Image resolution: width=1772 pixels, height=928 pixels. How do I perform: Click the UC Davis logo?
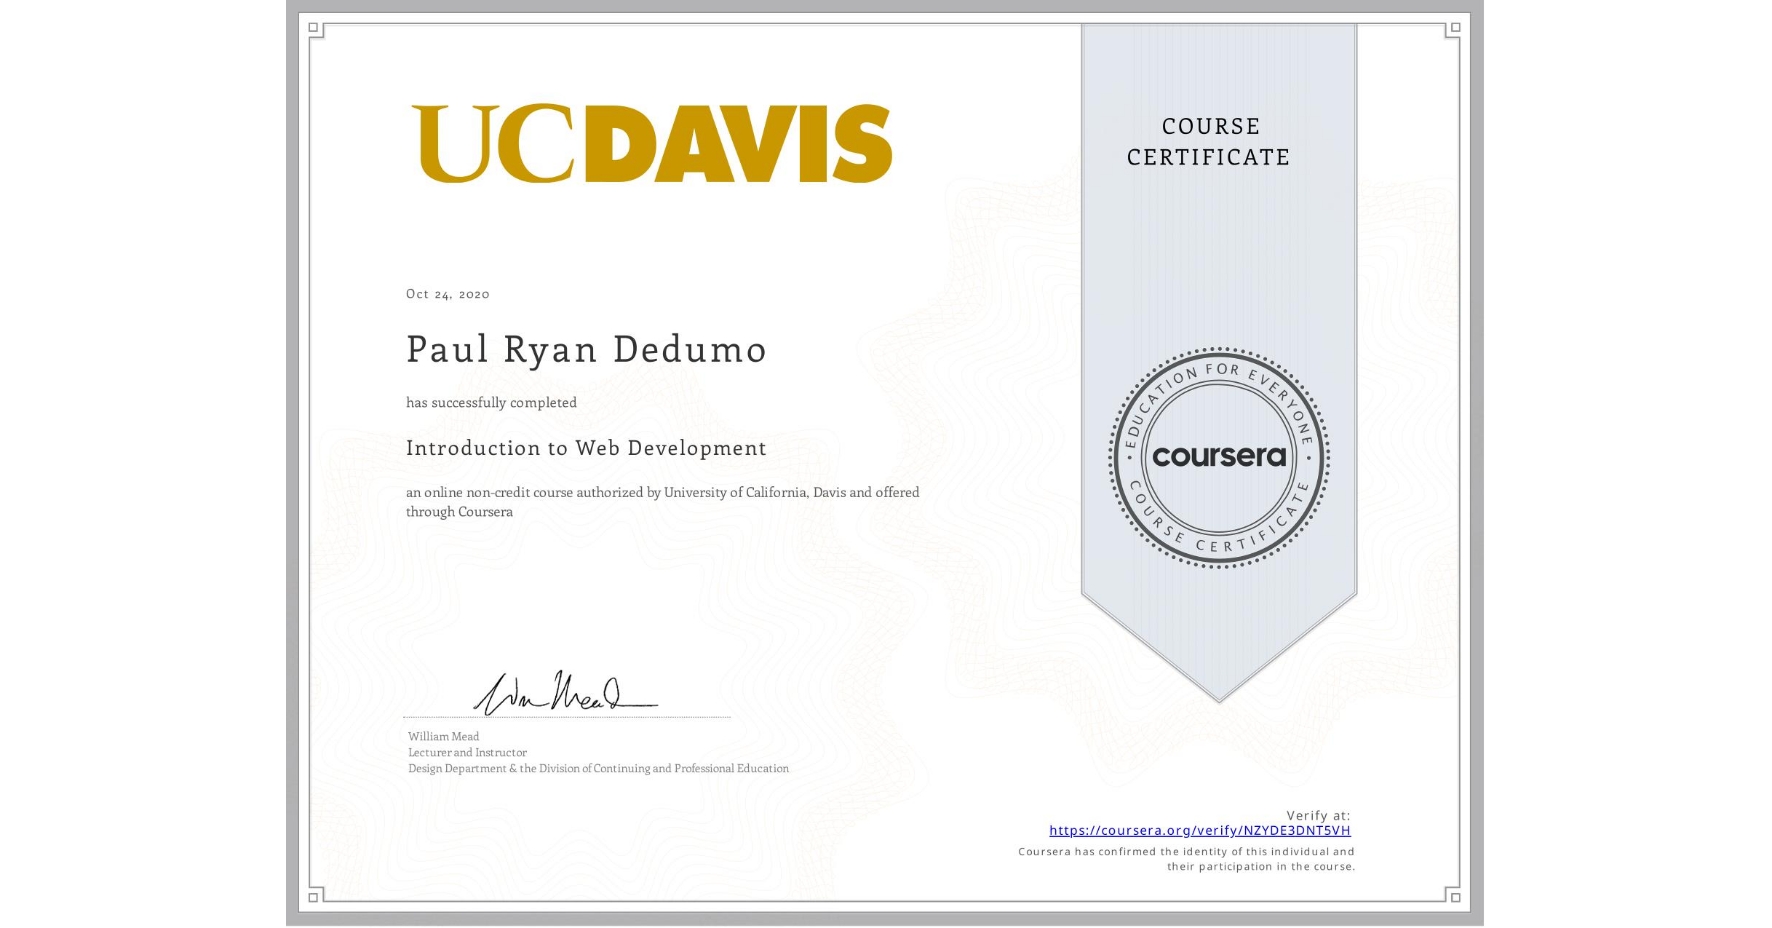click(x=651, y=143)
